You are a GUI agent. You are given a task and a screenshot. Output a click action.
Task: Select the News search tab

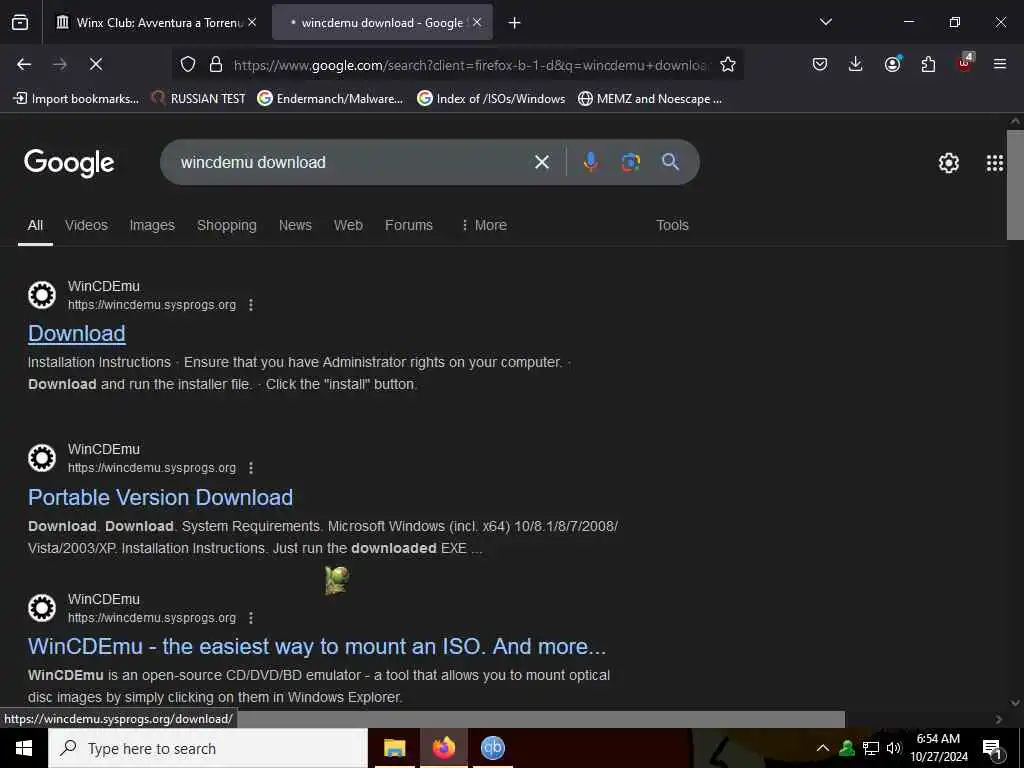295,225
